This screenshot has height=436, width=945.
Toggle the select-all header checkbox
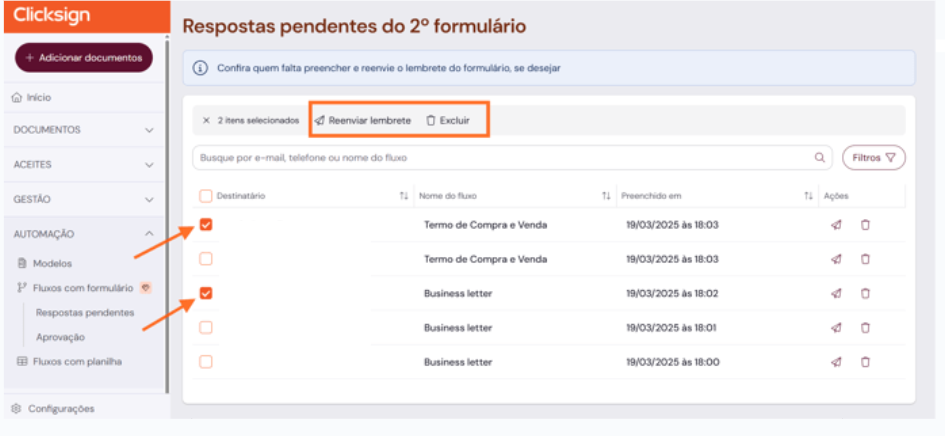click(206, 196)
